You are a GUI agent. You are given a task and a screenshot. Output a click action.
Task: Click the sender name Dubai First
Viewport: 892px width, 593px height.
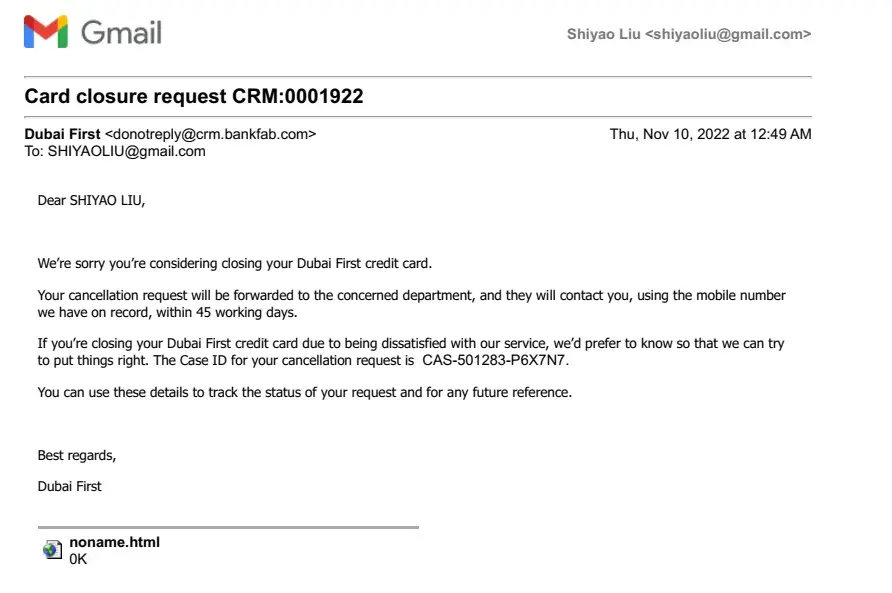coord(62,134)
